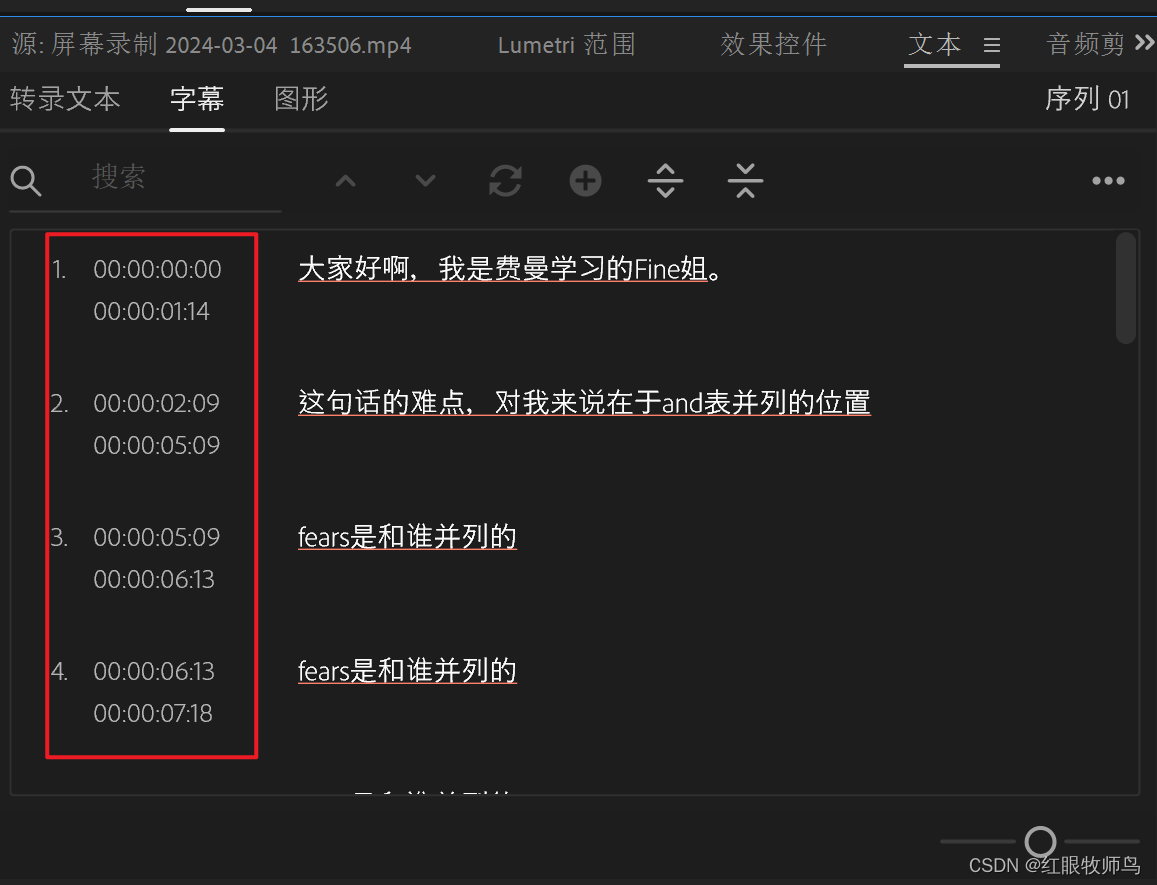The width and height of the screenshot is (1157, 885).
Task: Select caption 3 text fears是和谁并列的
Action: pos(407,537)
